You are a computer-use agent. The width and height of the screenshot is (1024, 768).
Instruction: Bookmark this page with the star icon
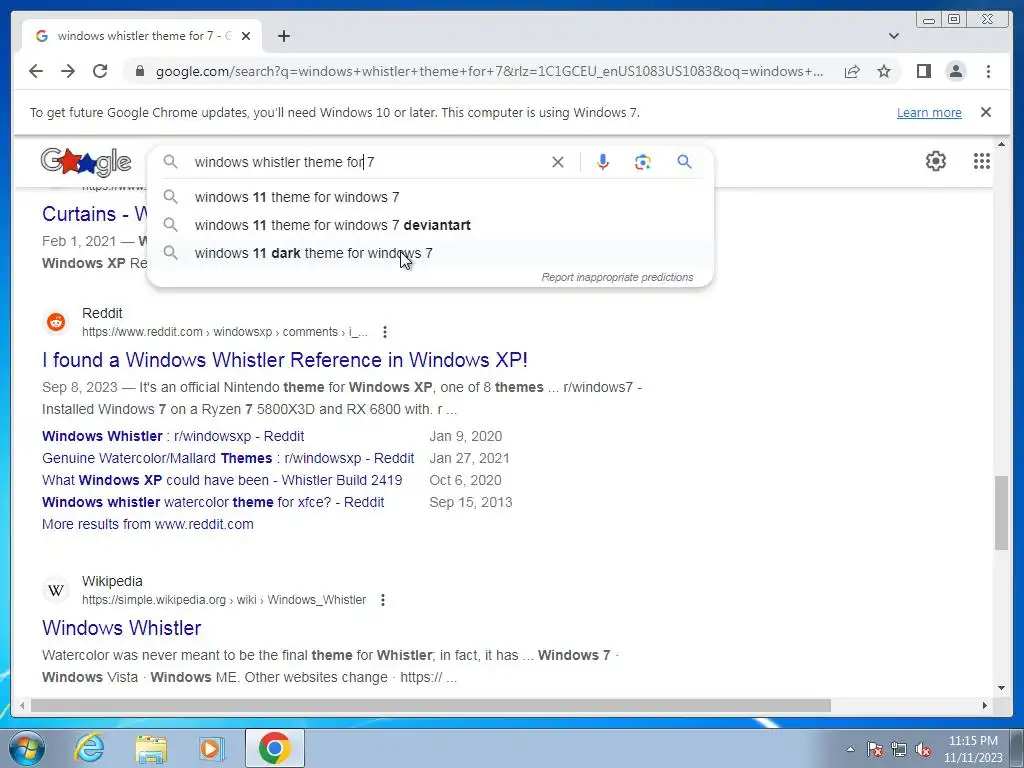[x=884, y=71]
